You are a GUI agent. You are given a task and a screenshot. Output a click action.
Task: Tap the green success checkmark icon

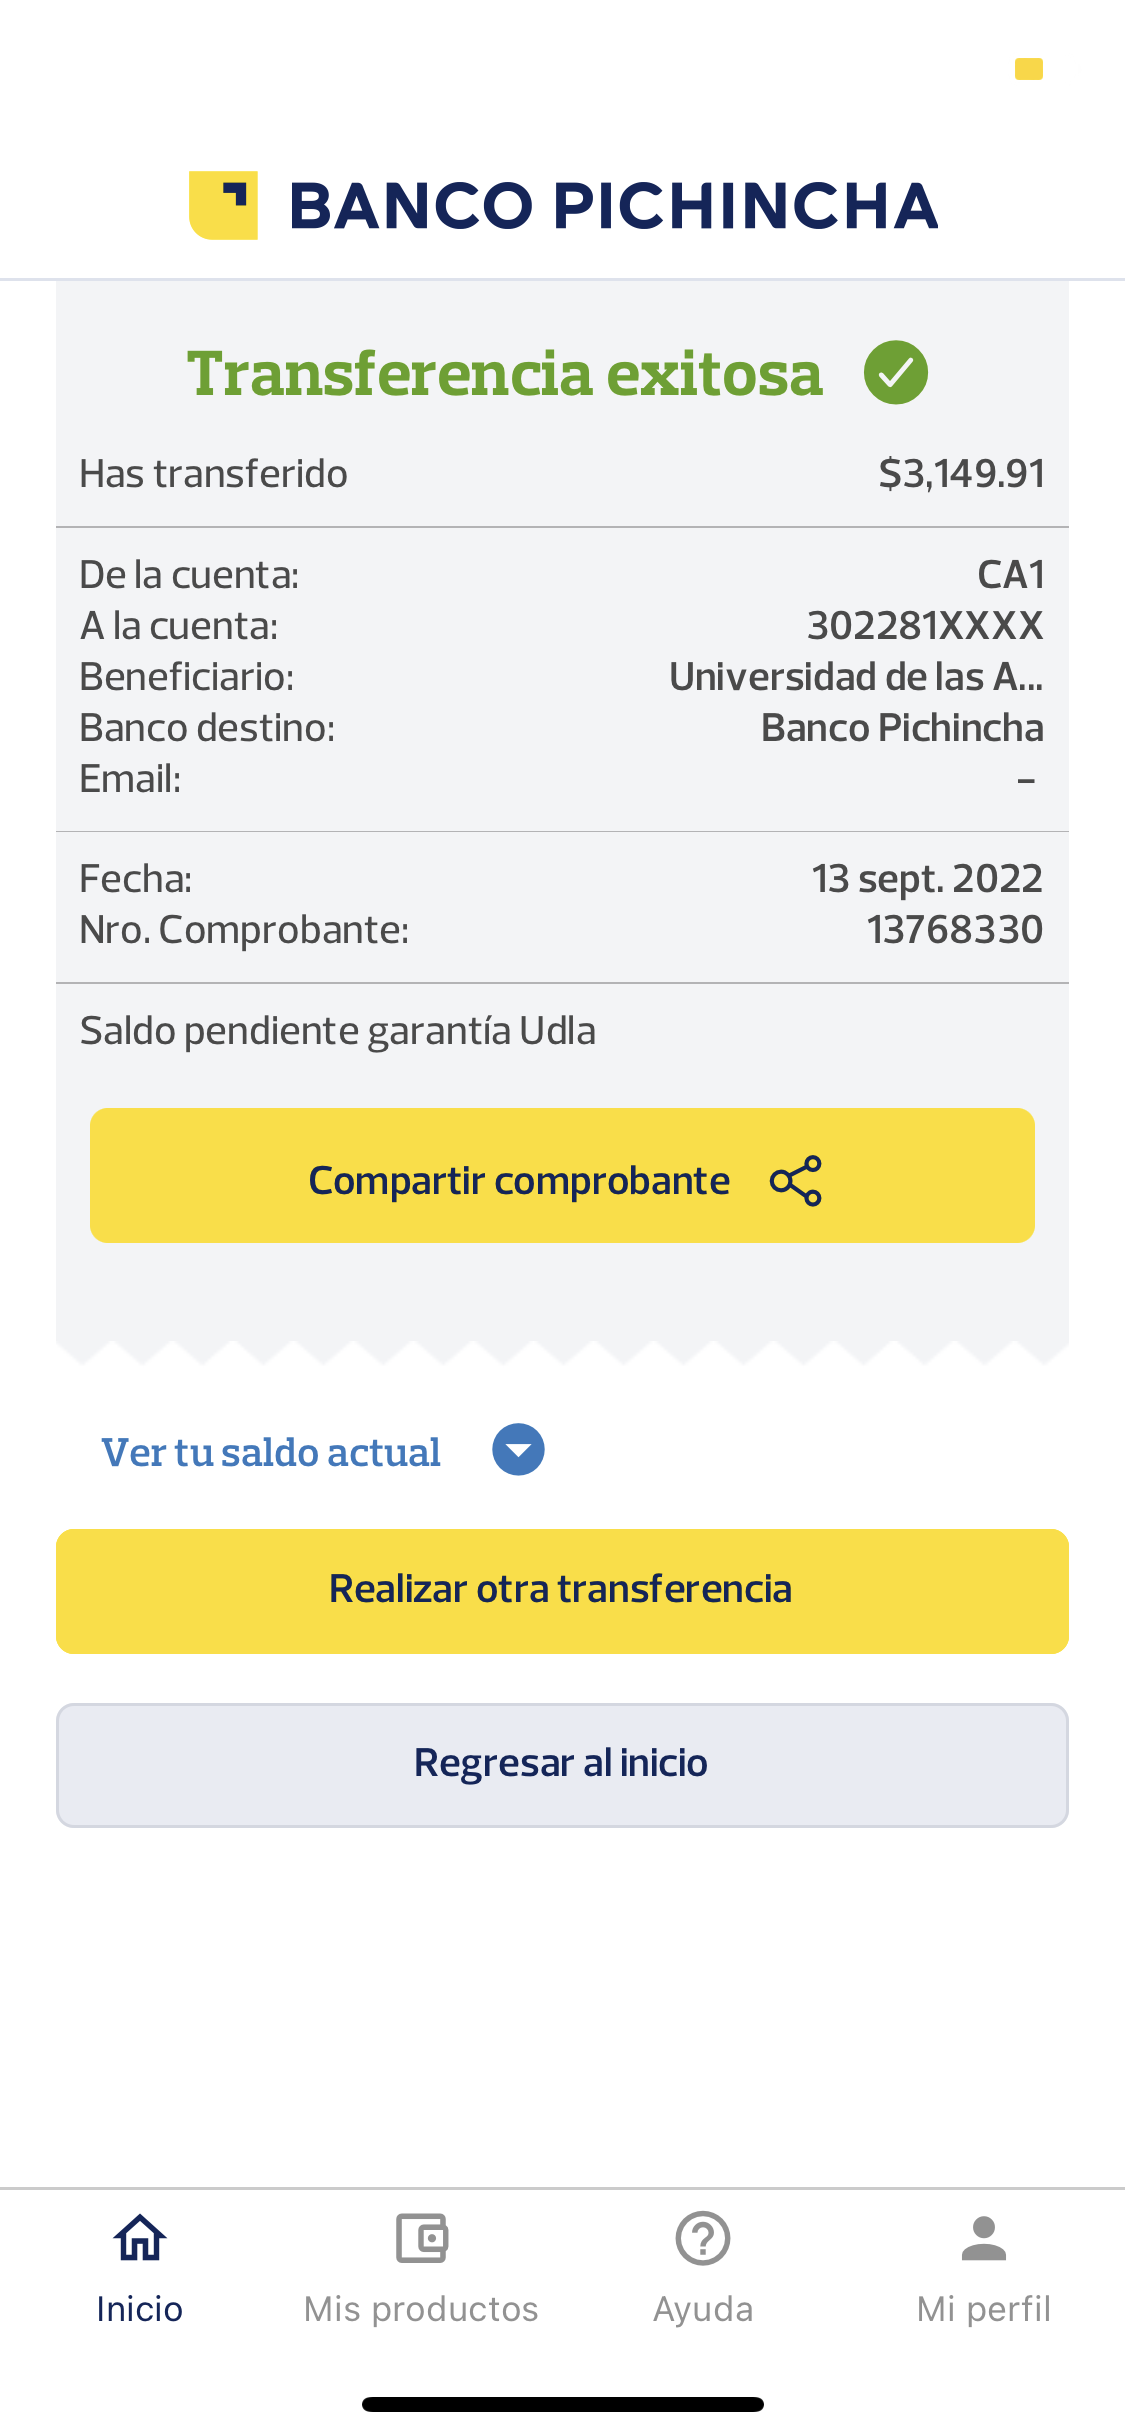[895, 372]
